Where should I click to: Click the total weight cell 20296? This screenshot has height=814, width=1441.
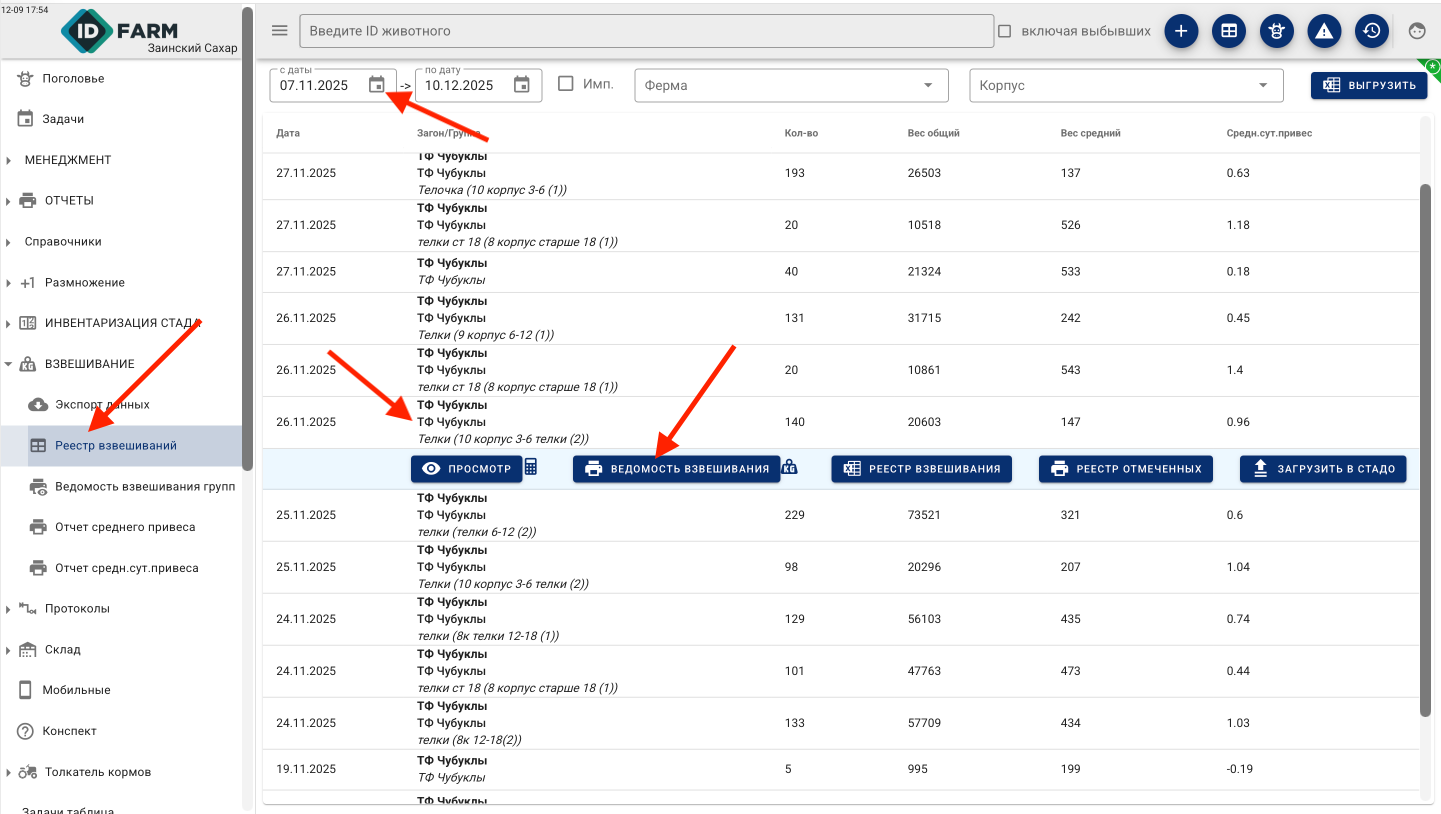pos(924,567)
